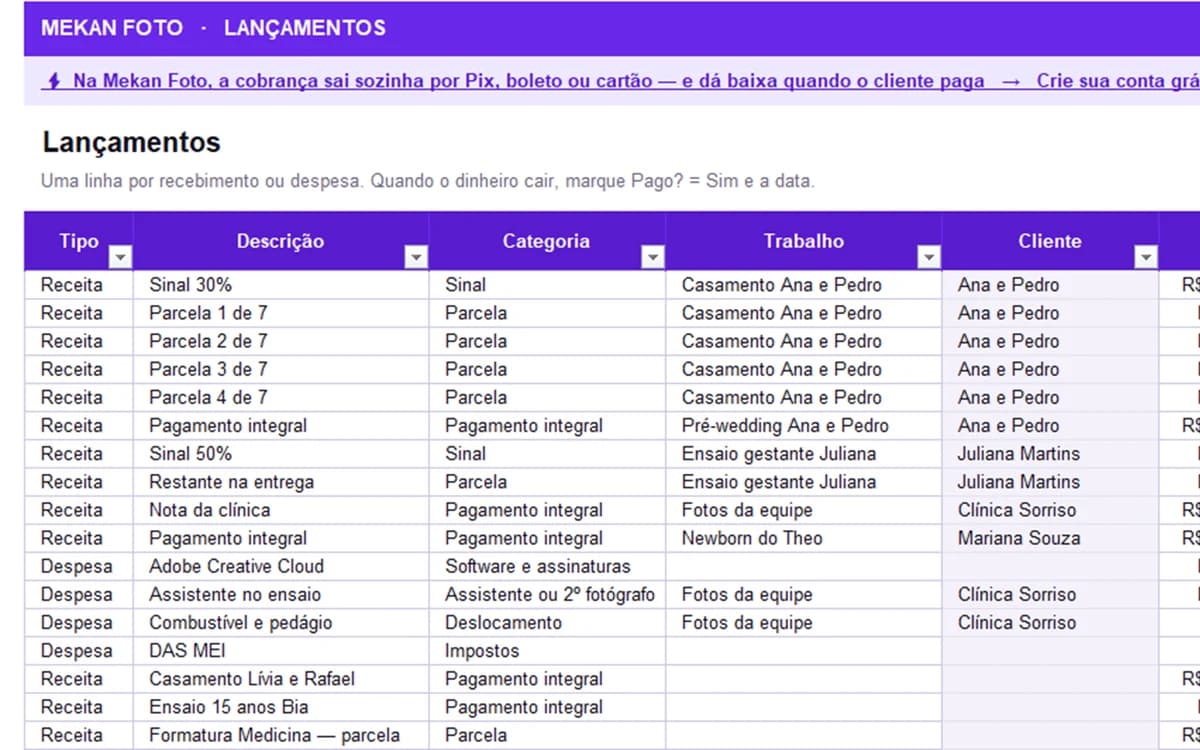1200x750 pixels.
Task: Select the 'Parcela 3 de 7' cell
Action: pos(281,369)
